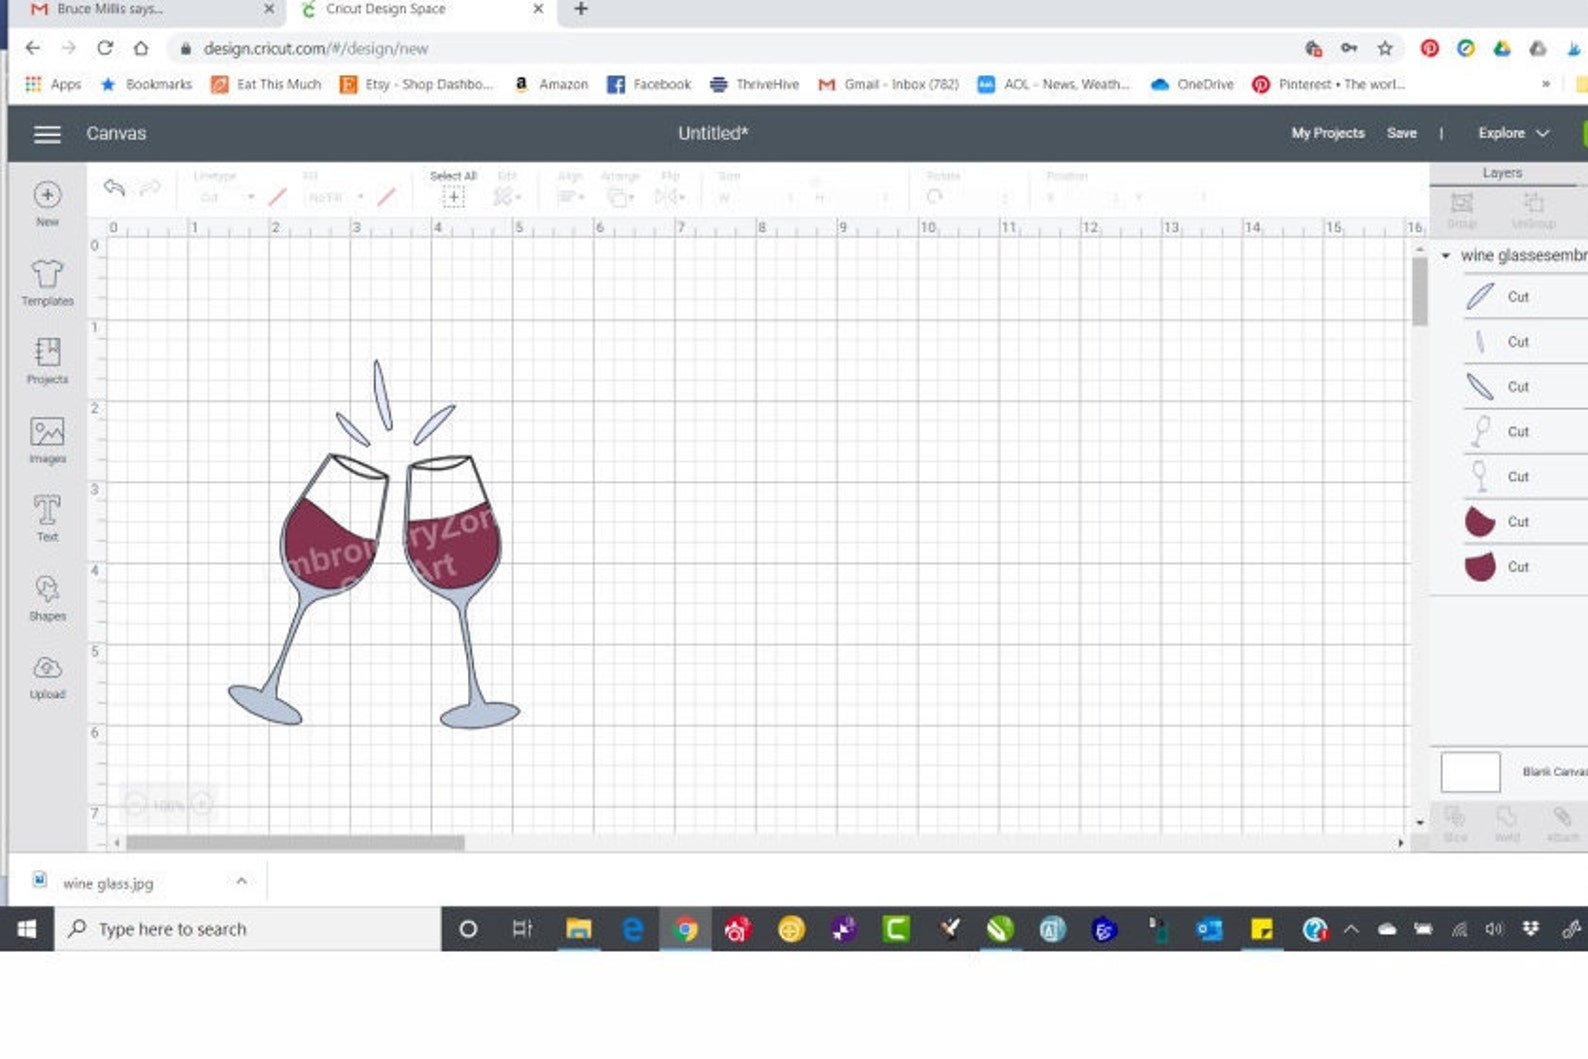Show hidden system tray icons

point(1351,929)
